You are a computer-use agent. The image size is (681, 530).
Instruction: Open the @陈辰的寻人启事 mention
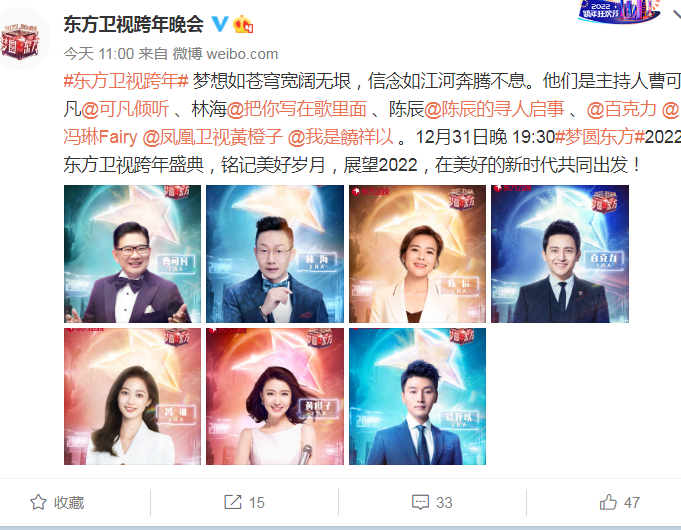click(494, 109)
